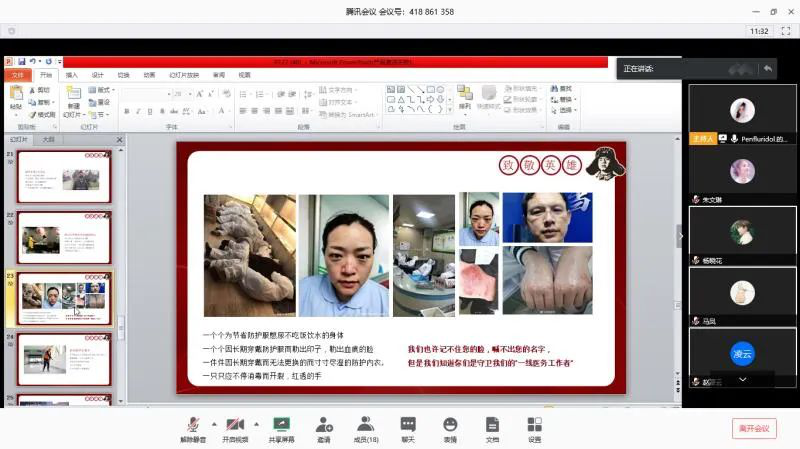This screenshot has width=800, height=449.
Task: Click the Bullets list icon
Action: [x=244, y=94]
